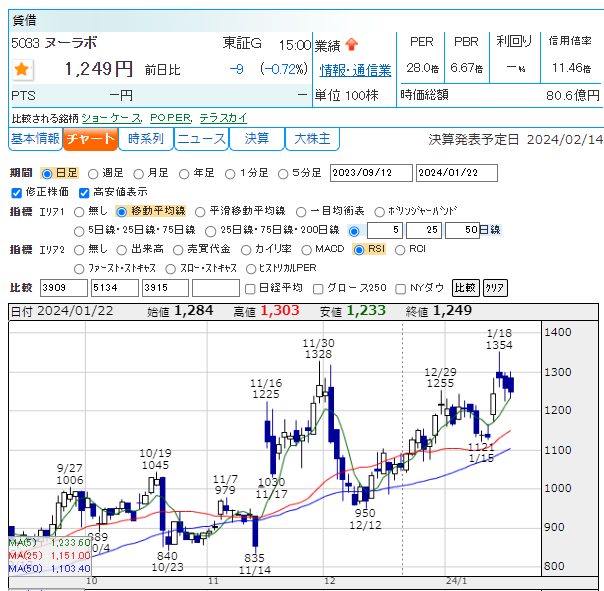Click the 決算発表予定日 2024/02/14 text

515,139
